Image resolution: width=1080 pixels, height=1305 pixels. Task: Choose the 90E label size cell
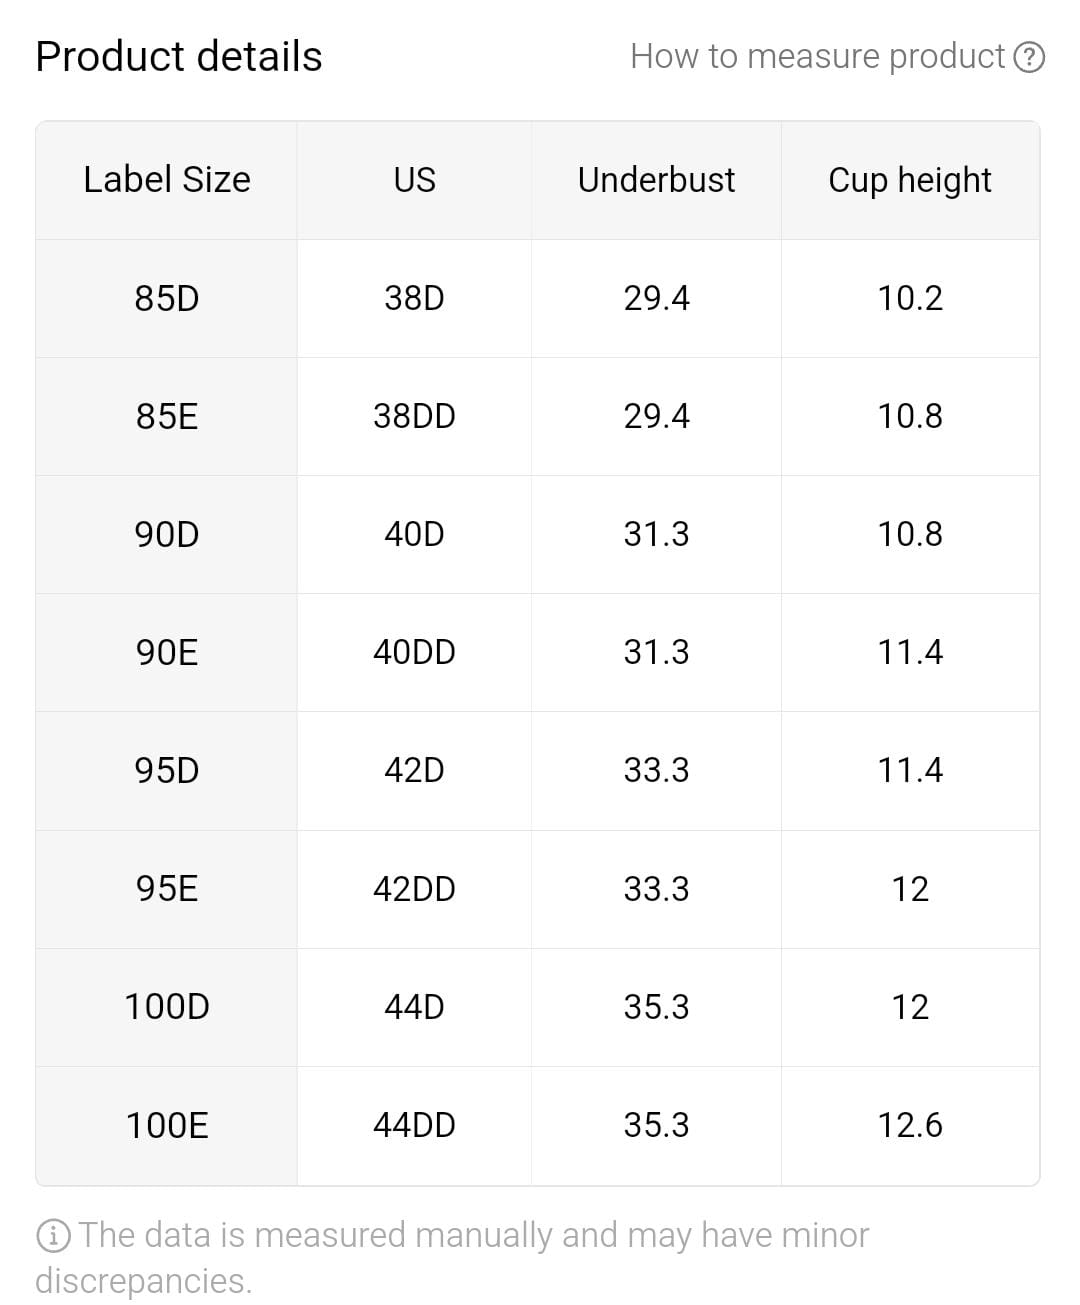point(167,652)
